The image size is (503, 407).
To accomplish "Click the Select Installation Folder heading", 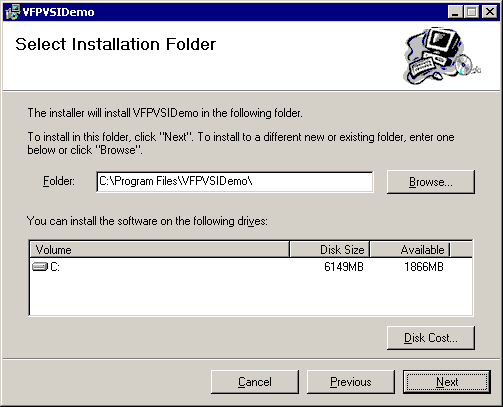I will (x=116, y=44).
